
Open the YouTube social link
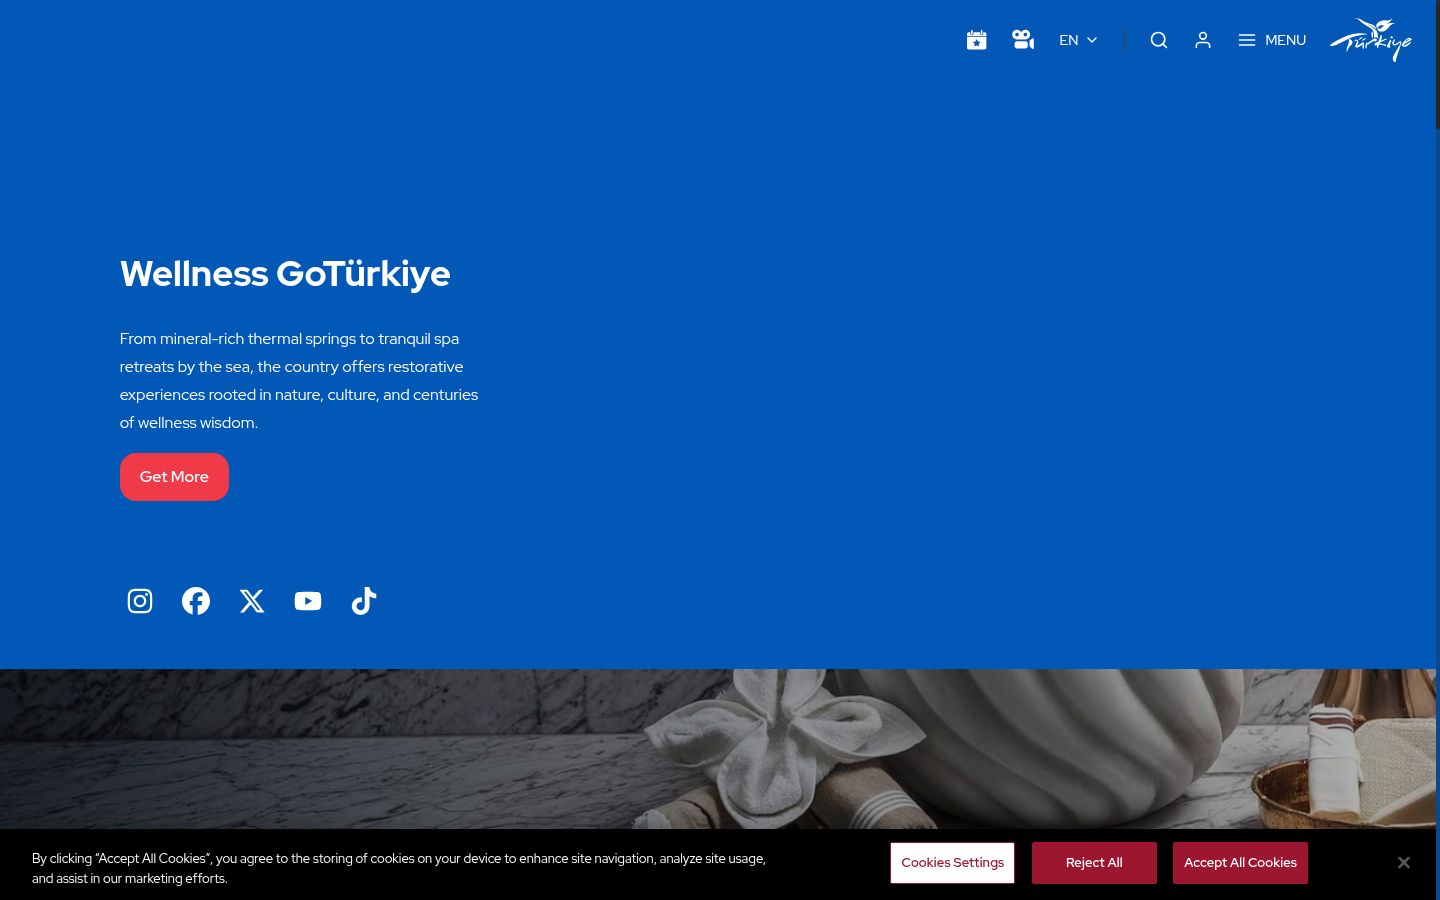pos(308,601)
